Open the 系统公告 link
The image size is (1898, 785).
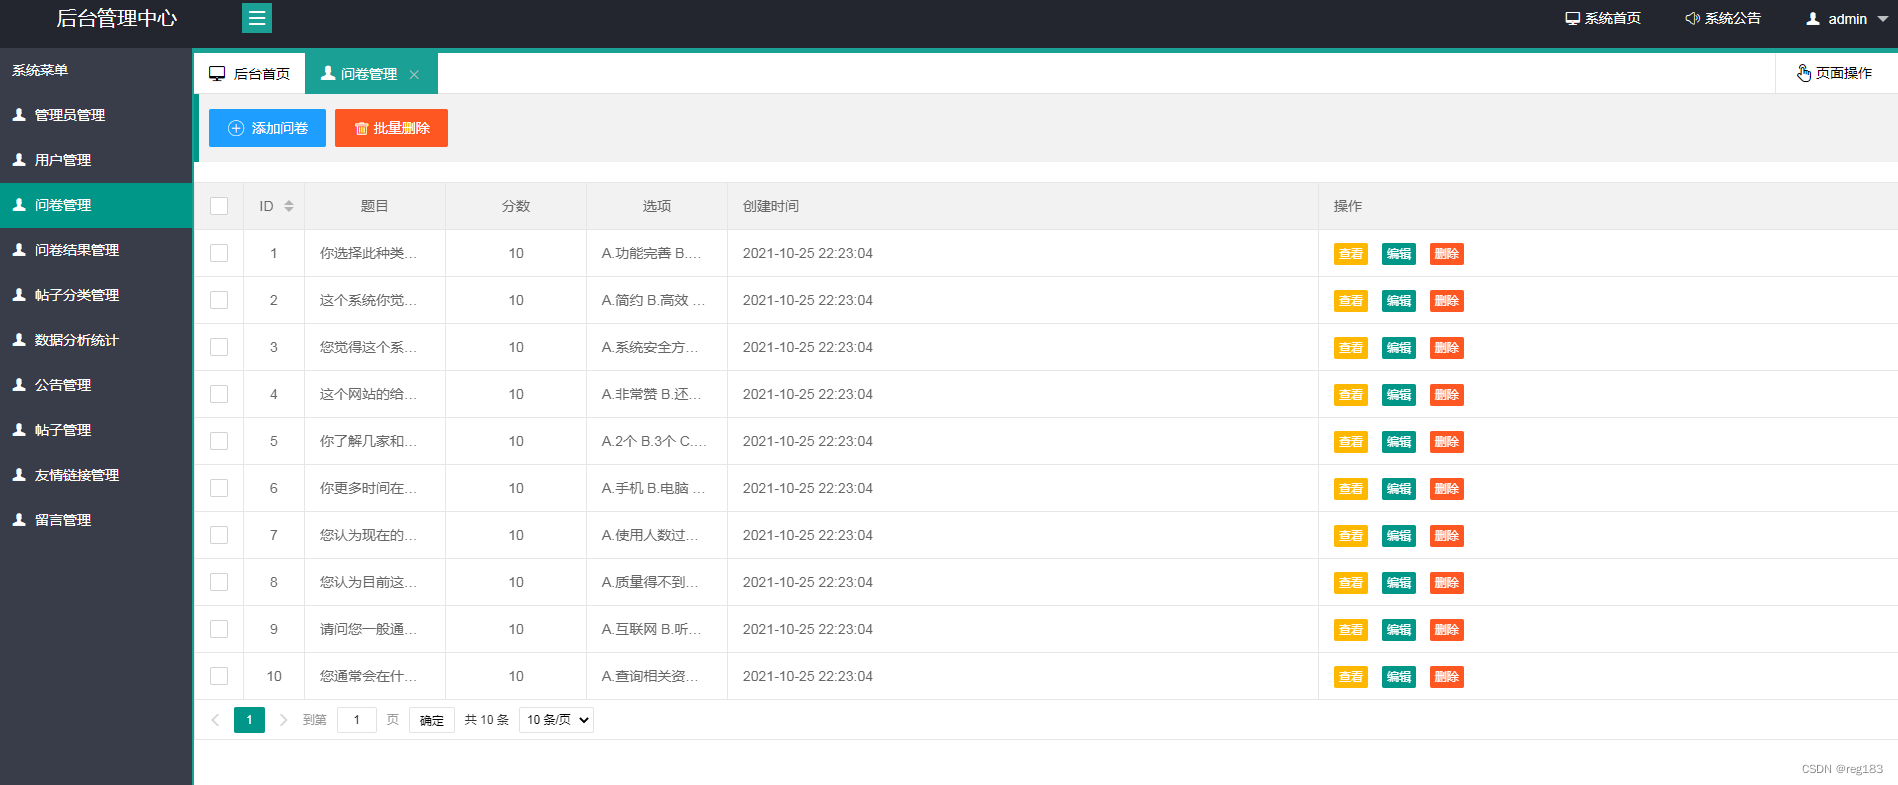coord(1723,19)
